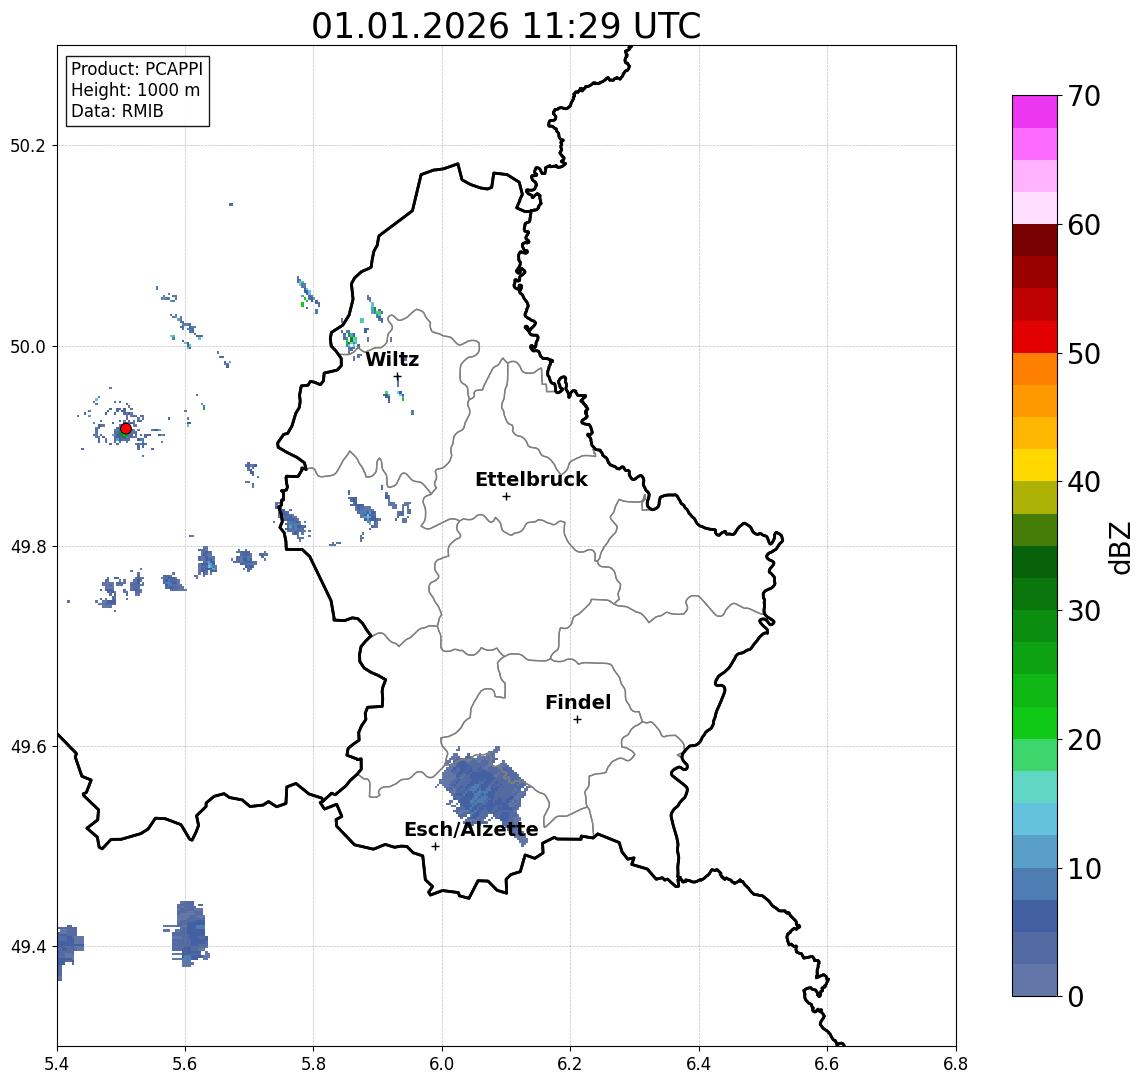Click the Ettelbruck city label
Image resolution: width=1145 pixels, height=1084 pixels.
[x=531, y=479]
